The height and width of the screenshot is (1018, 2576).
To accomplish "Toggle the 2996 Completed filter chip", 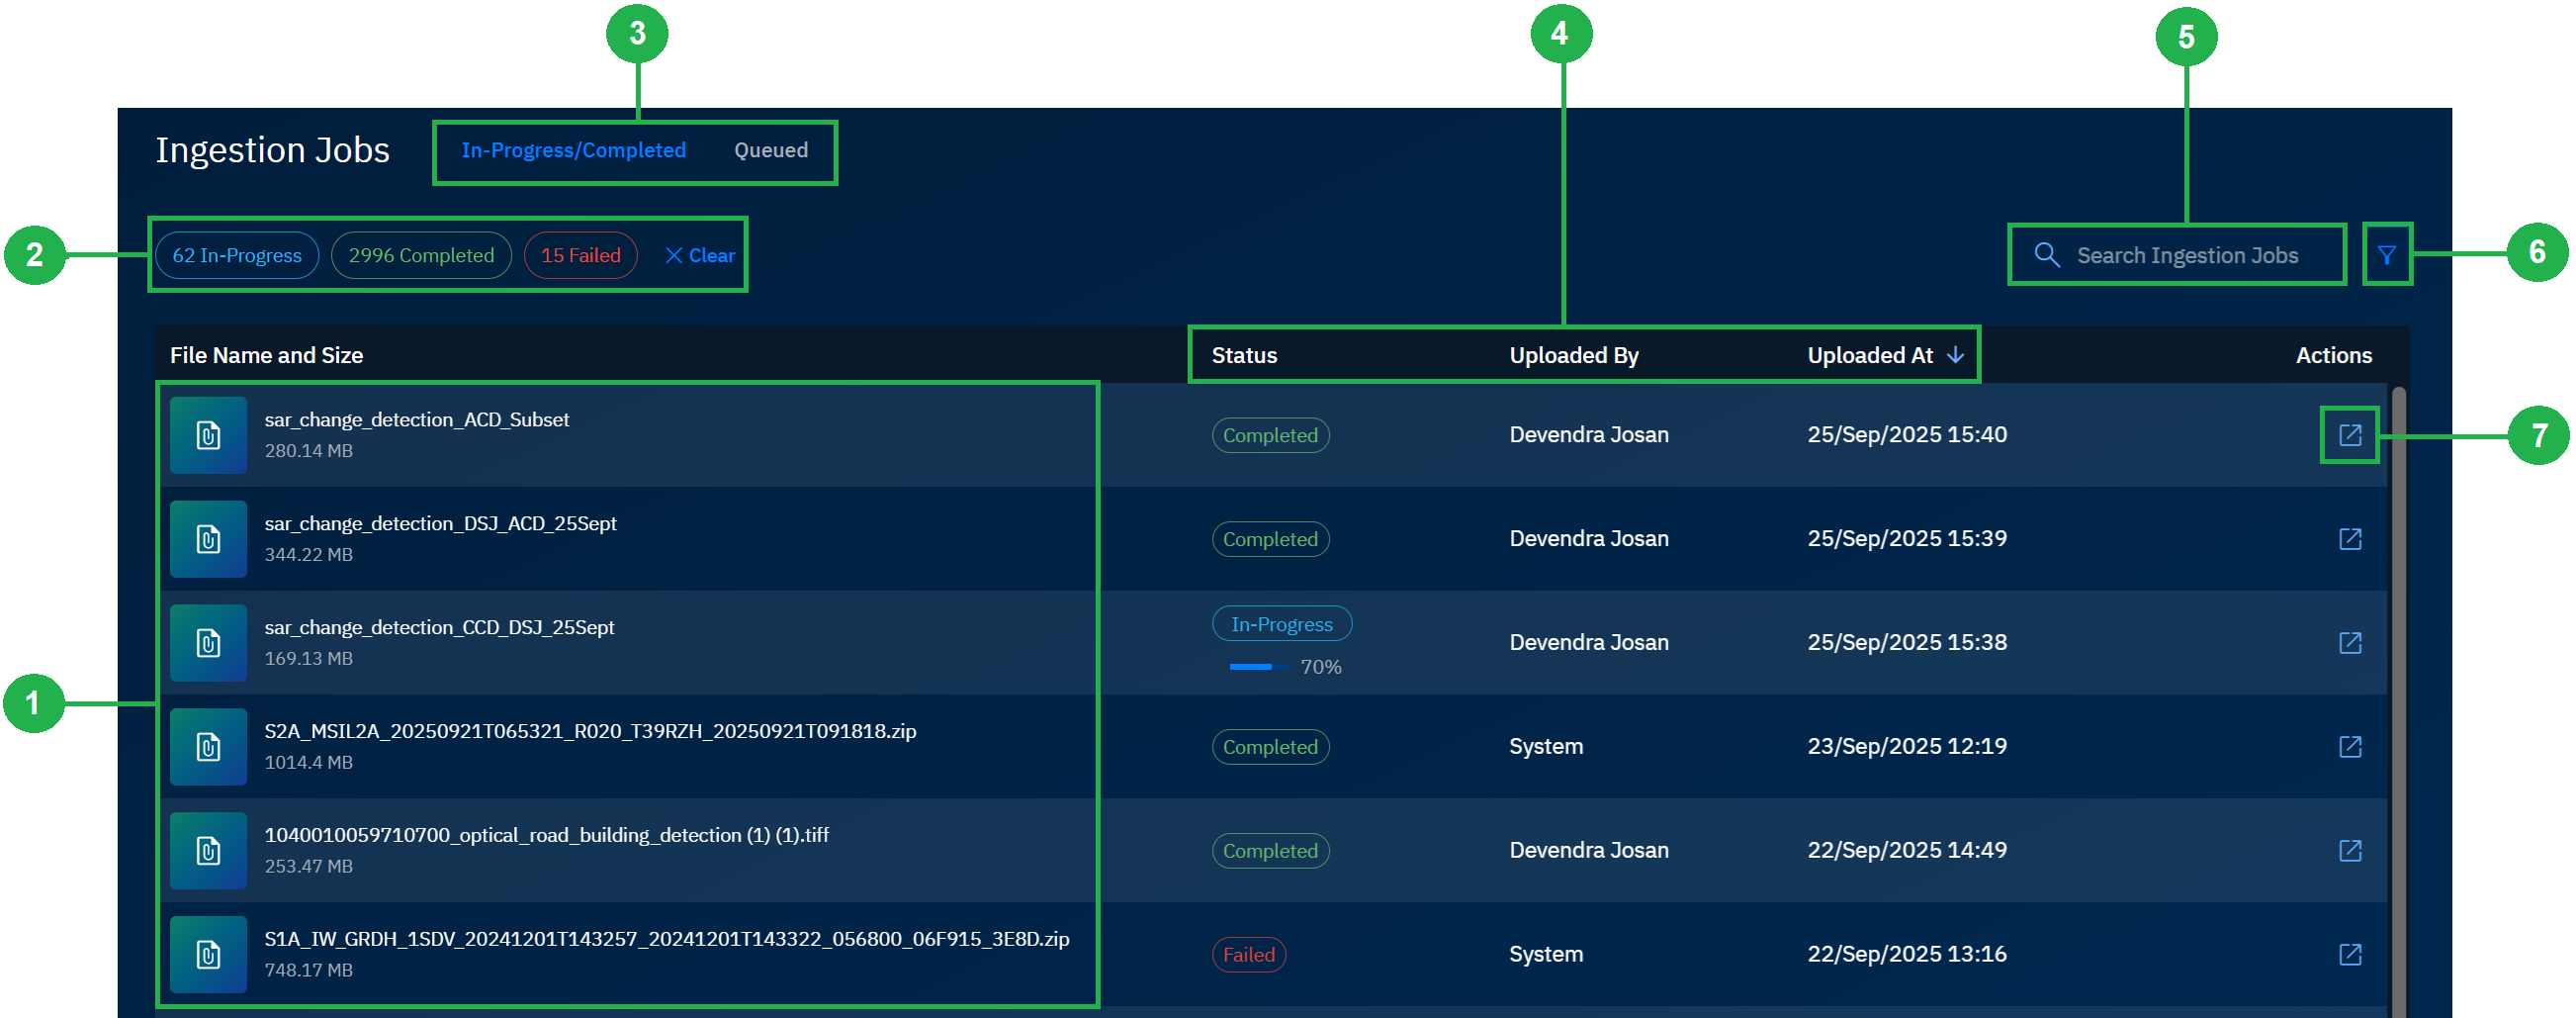I will point(420,255).
